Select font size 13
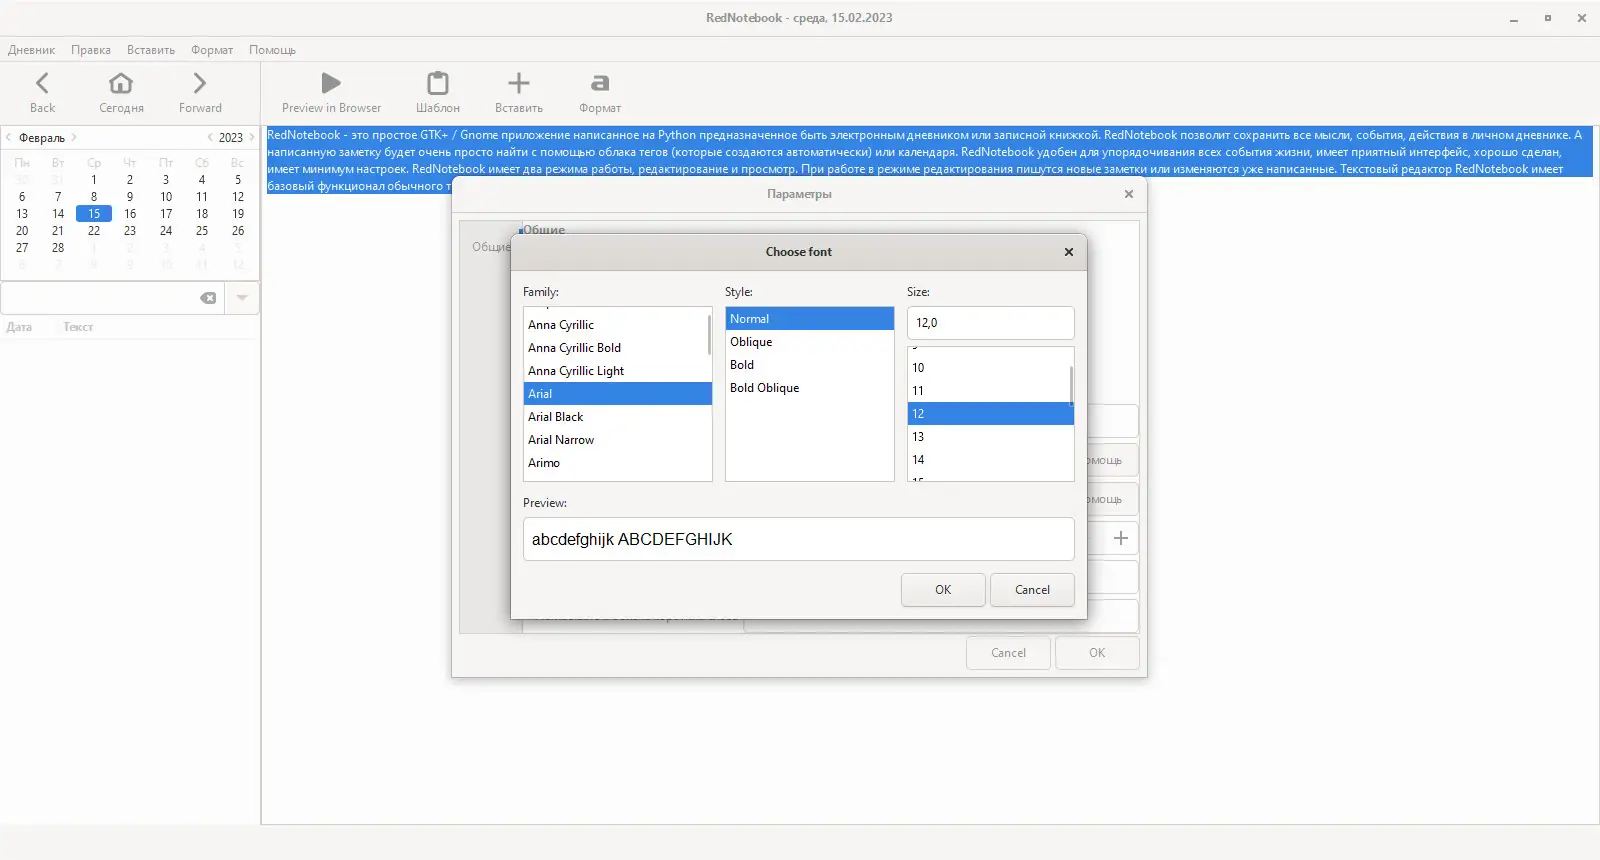This screenshot has height=860, width=1600. pyautogui.click(x=989, y=437)
